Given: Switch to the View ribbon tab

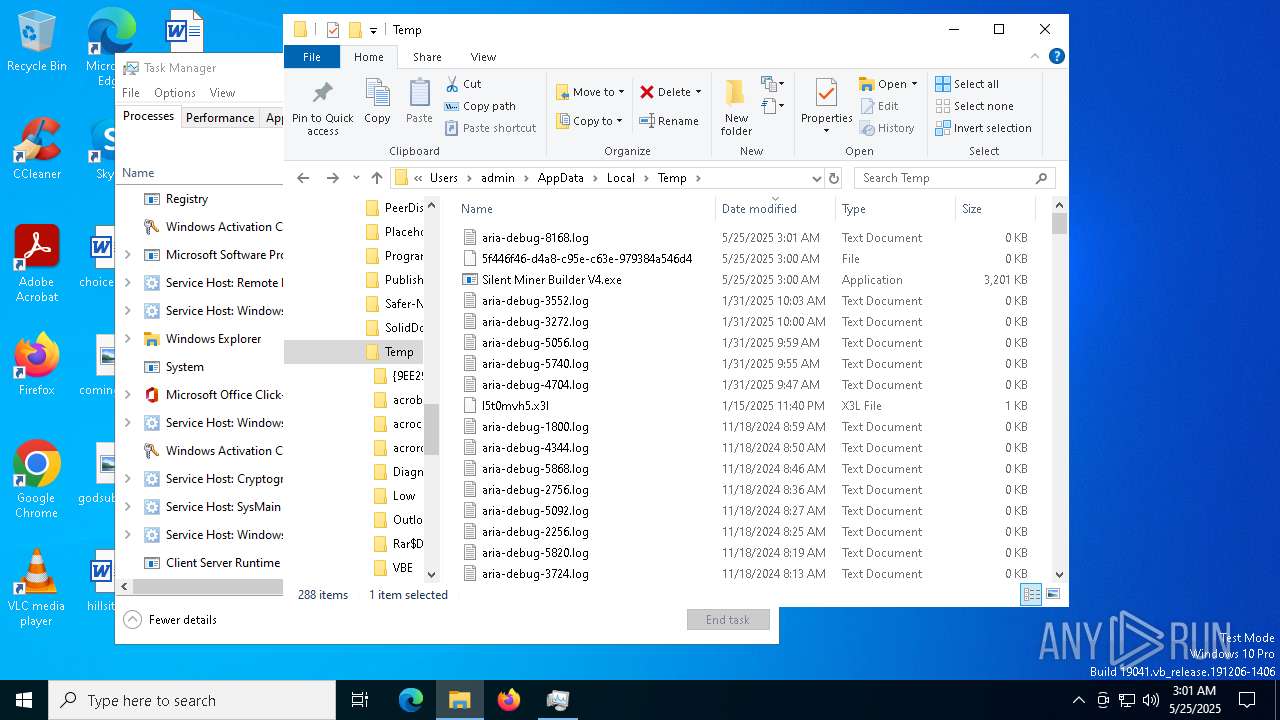Looking at the screenshot, I should tap(483, 57).
